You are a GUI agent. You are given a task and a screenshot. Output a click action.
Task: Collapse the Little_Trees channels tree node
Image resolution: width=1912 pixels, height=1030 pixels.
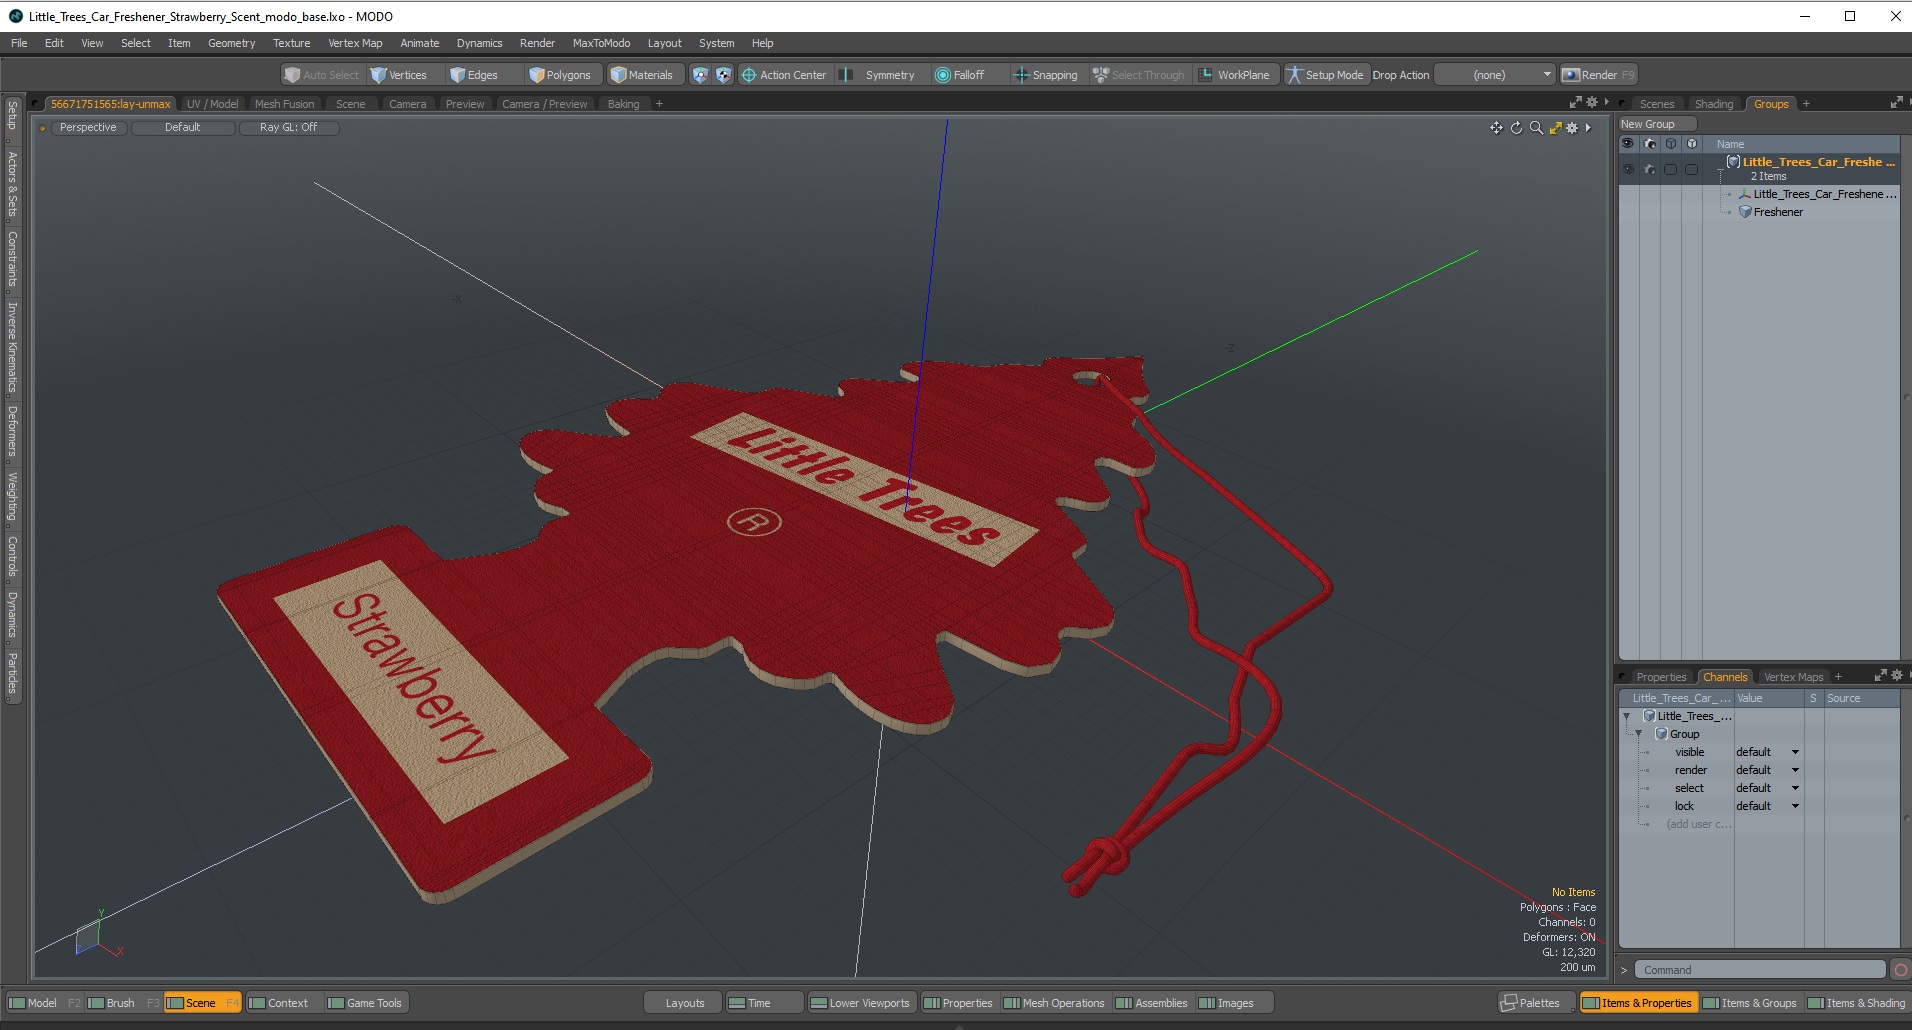click(x=1627, y=716)
